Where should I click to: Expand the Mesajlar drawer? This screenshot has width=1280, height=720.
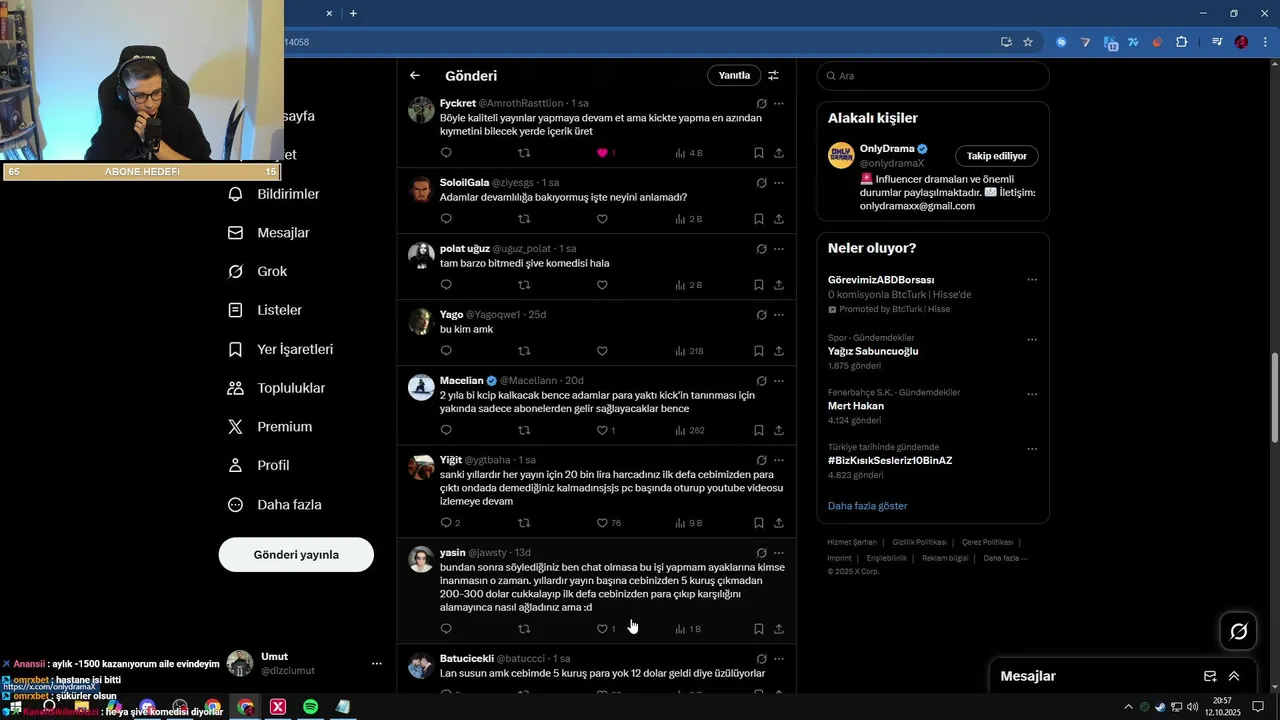tap(1234, 676)
